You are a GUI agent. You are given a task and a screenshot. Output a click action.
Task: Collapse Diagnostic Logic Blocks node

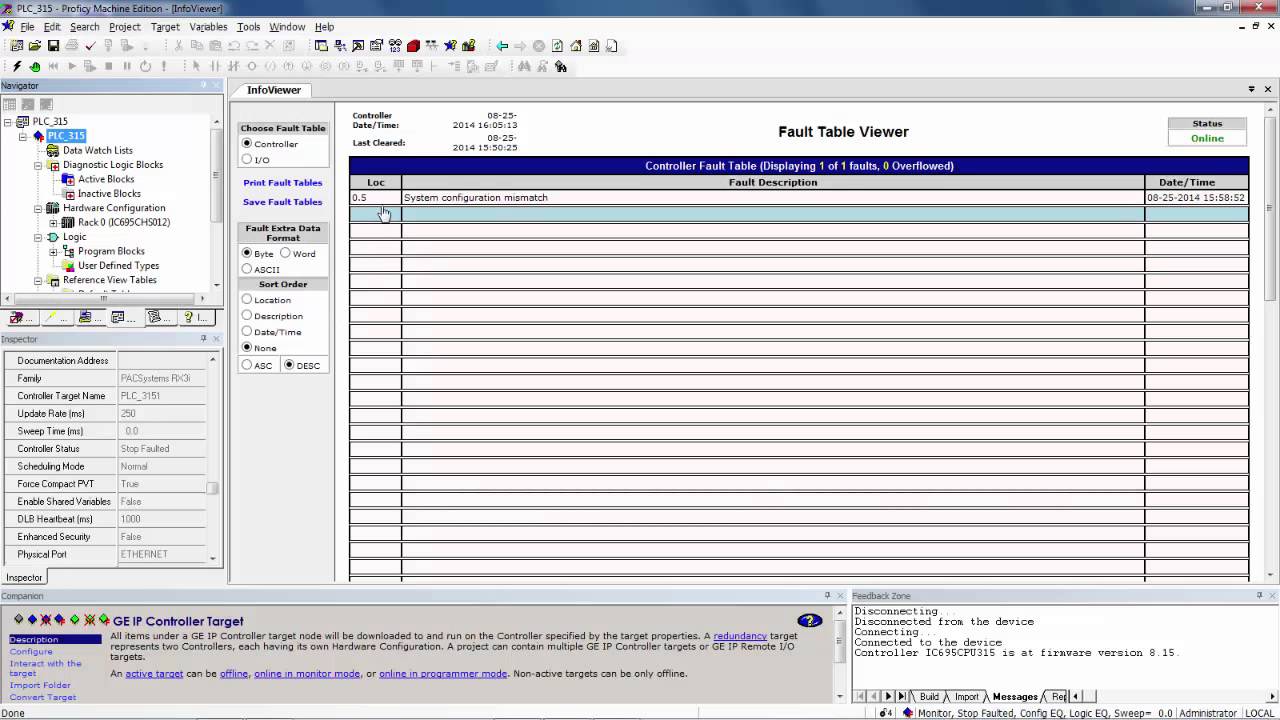[x=38, y=165]
